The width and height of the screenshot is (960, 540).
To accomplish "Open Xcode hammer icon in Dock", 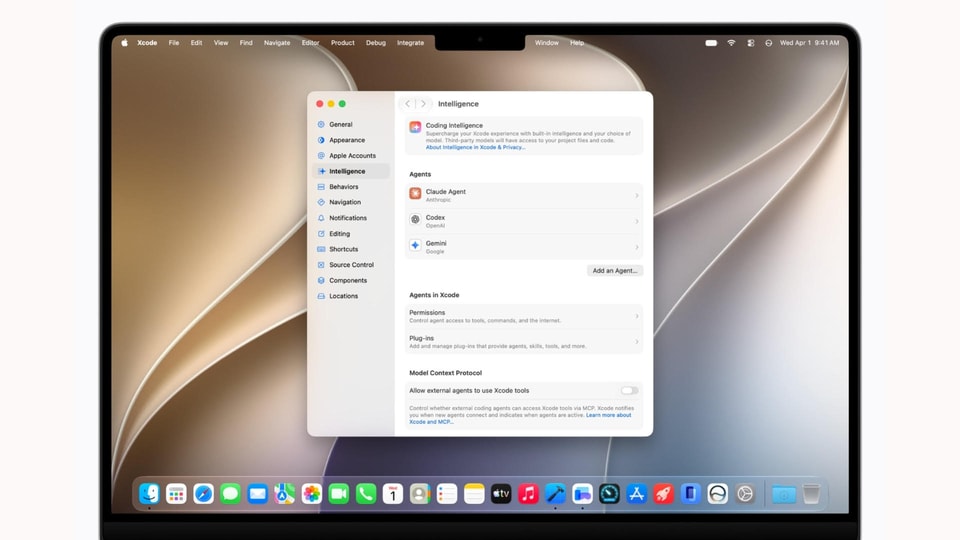I will 555,493.
